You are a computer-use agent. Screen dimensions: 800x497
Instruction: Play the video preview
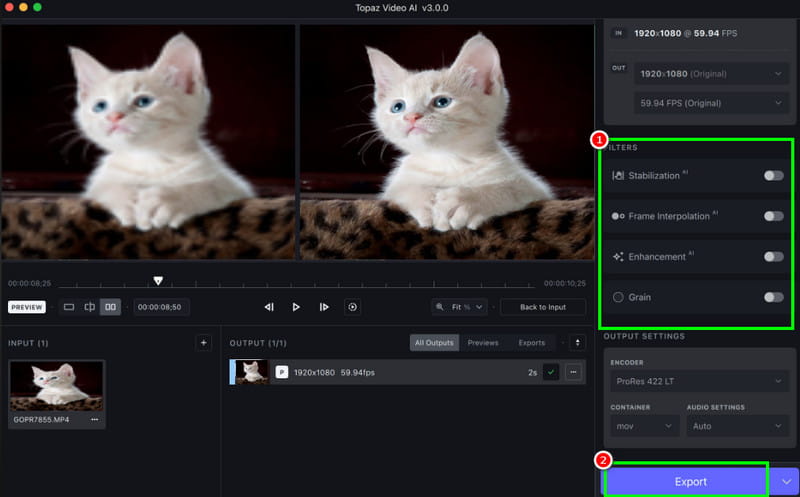(295, 307)
